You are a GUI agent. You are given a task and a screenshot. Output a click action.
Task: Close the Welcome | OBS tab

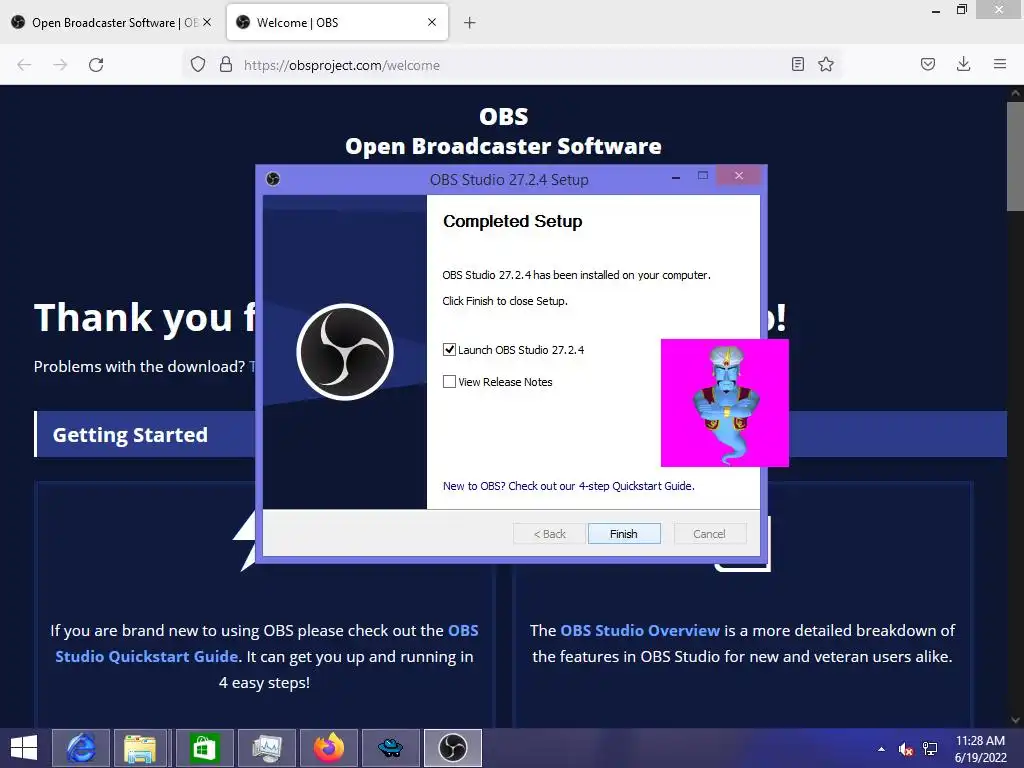point(432,22)
